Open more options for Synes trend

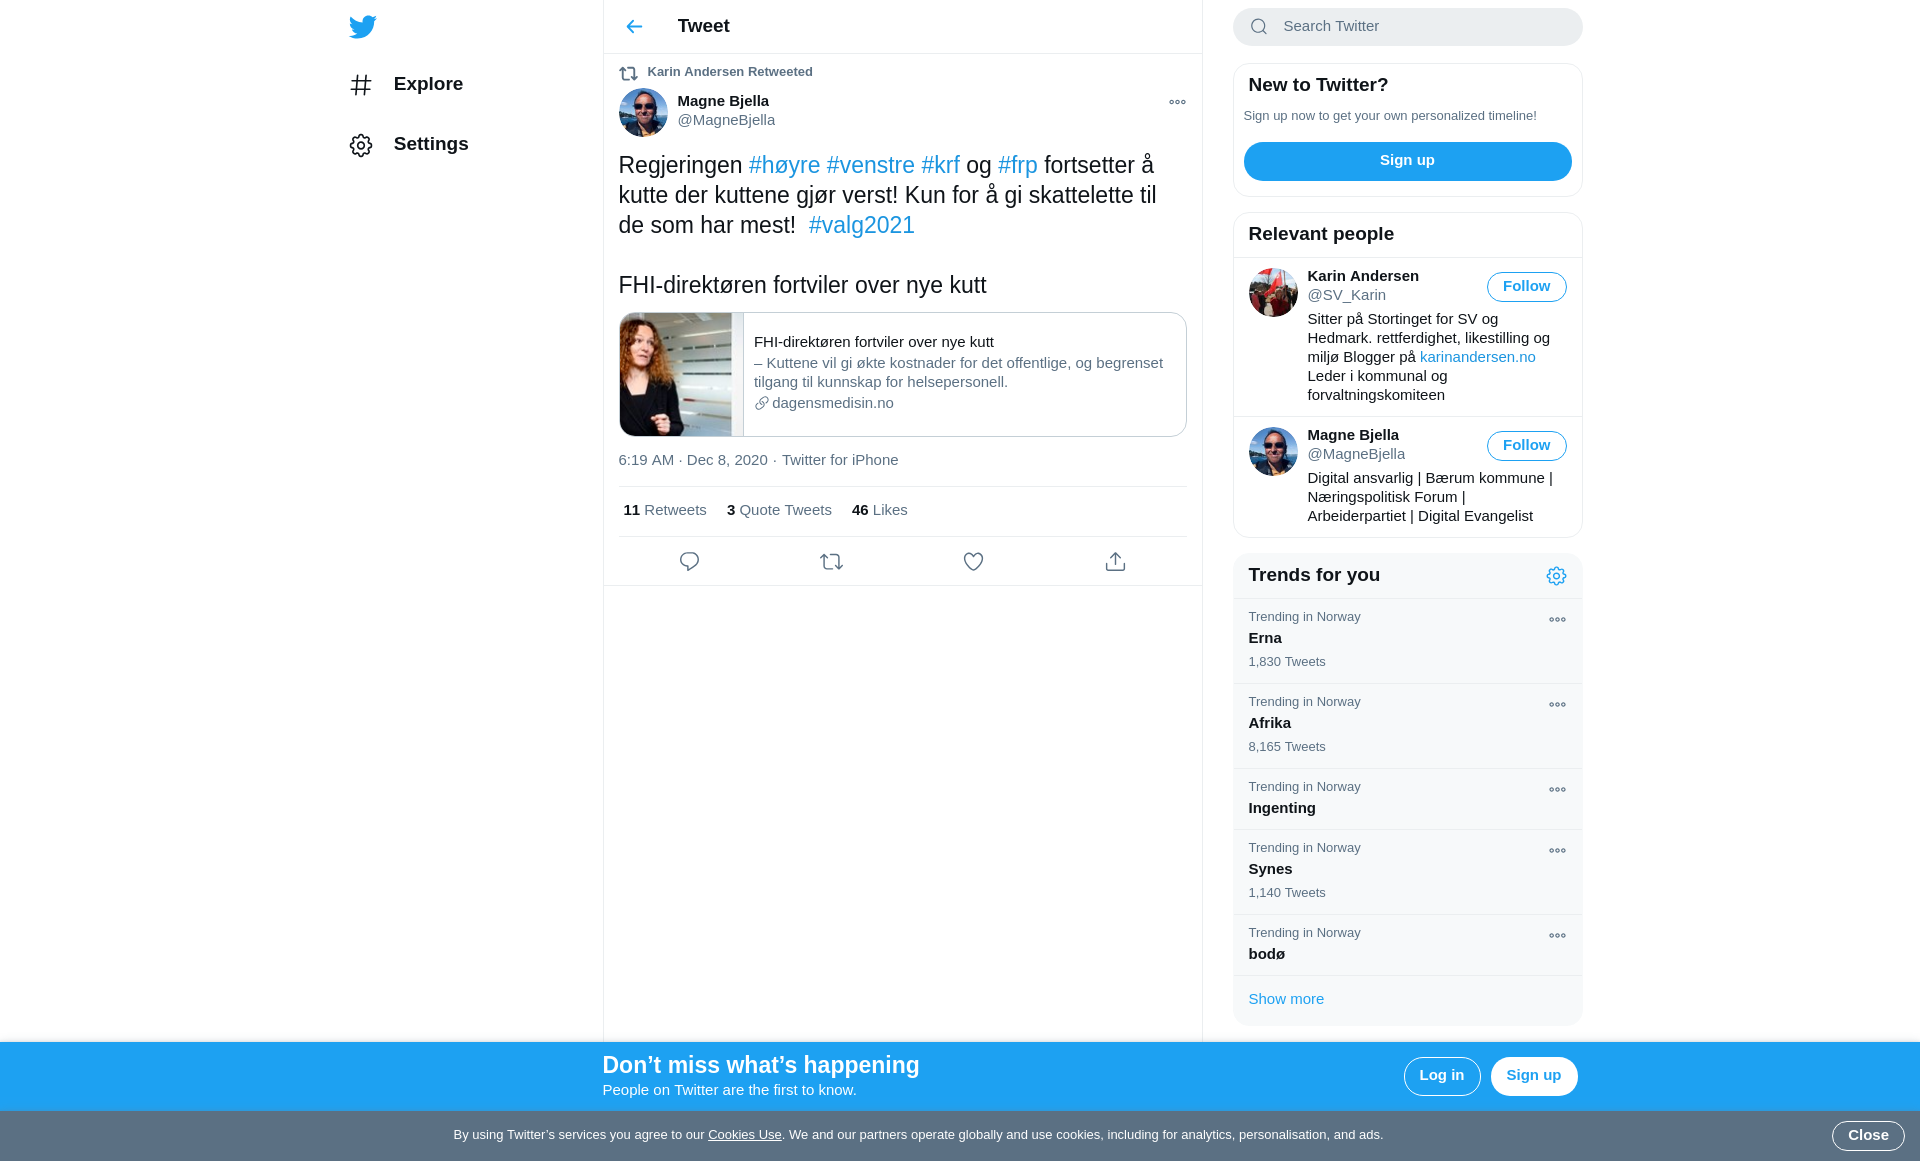(1557, 851)
